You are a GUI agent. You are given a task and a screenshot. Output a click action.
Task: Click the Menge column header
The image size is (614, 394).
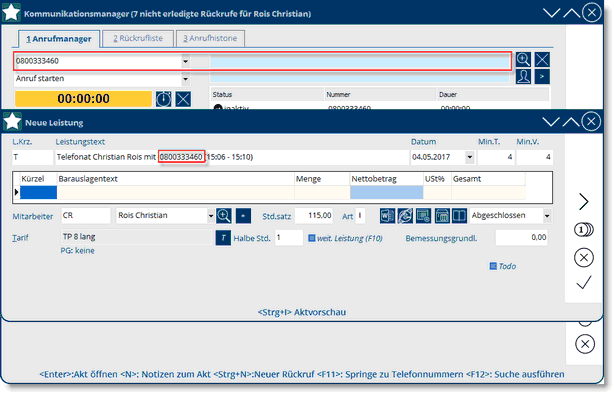321,179
